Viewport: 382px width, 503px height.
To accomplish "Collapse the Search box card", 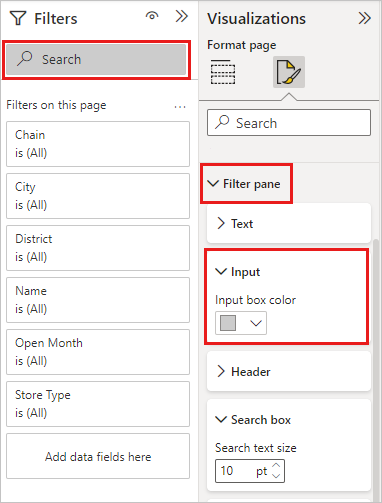I will (221, 420).
